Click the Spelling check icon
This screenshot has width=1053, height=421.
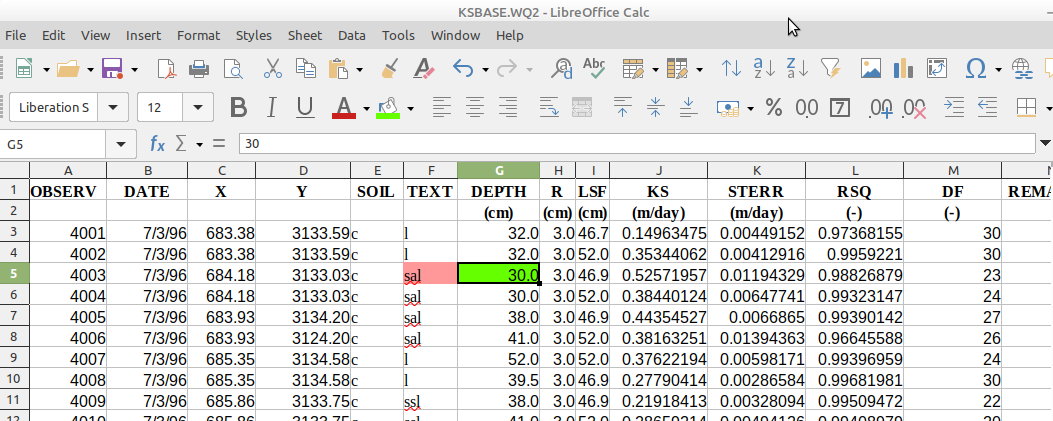tap(594, 68)
